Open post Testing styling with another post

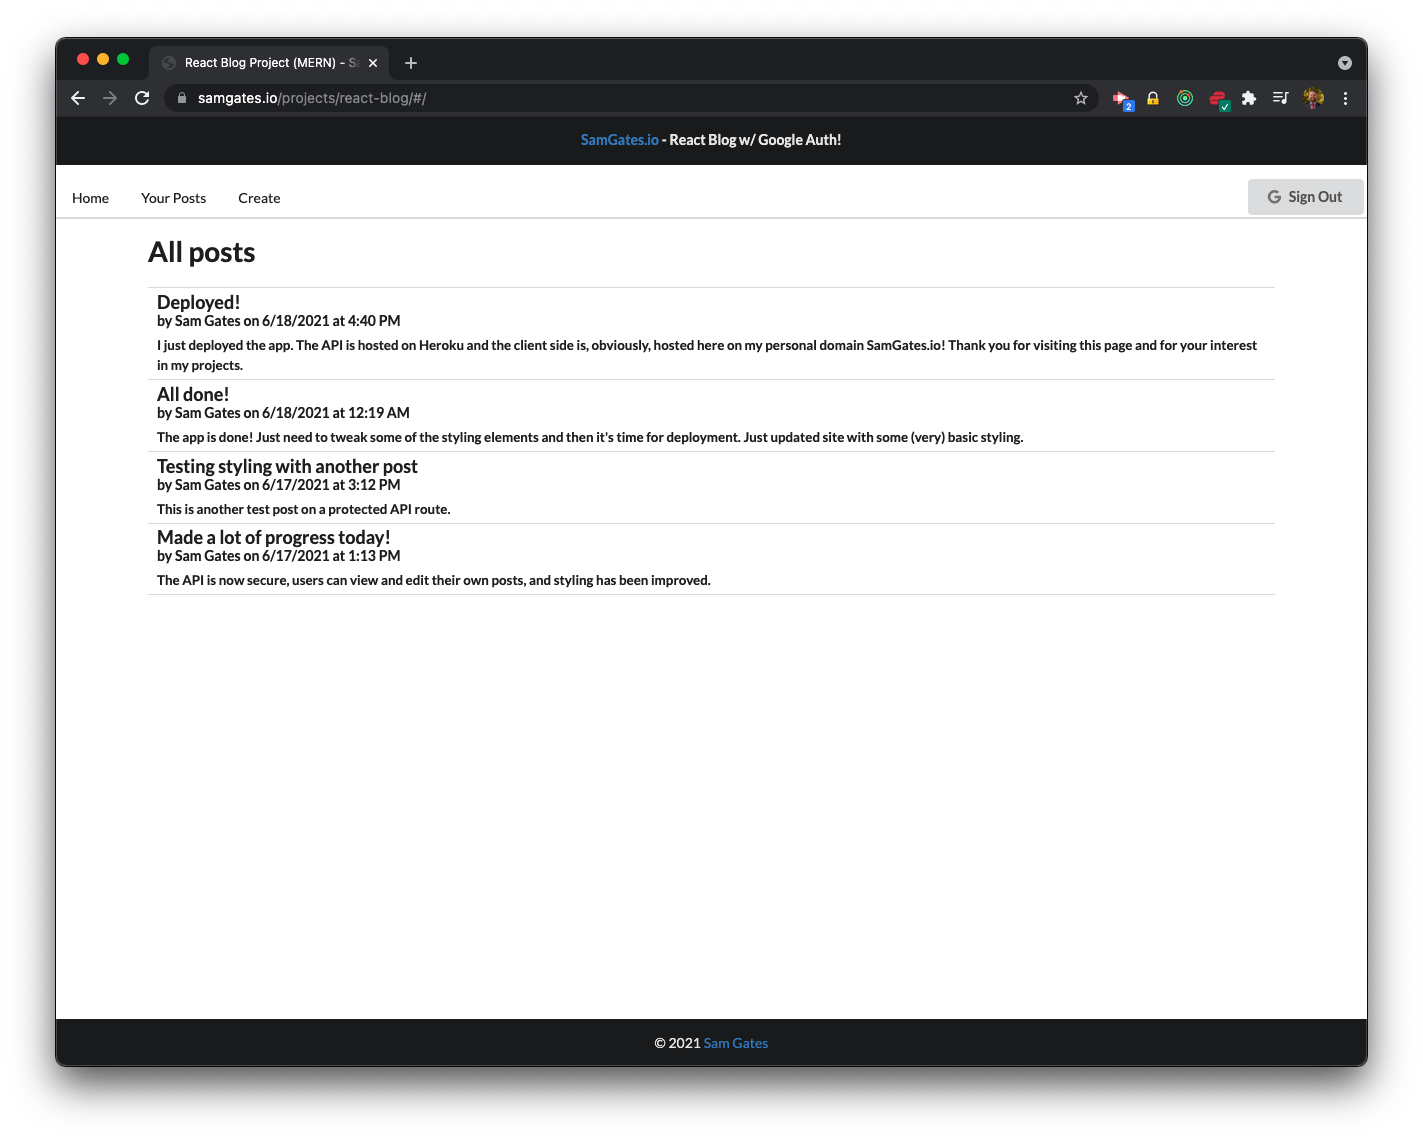click(x=287, y=466)
